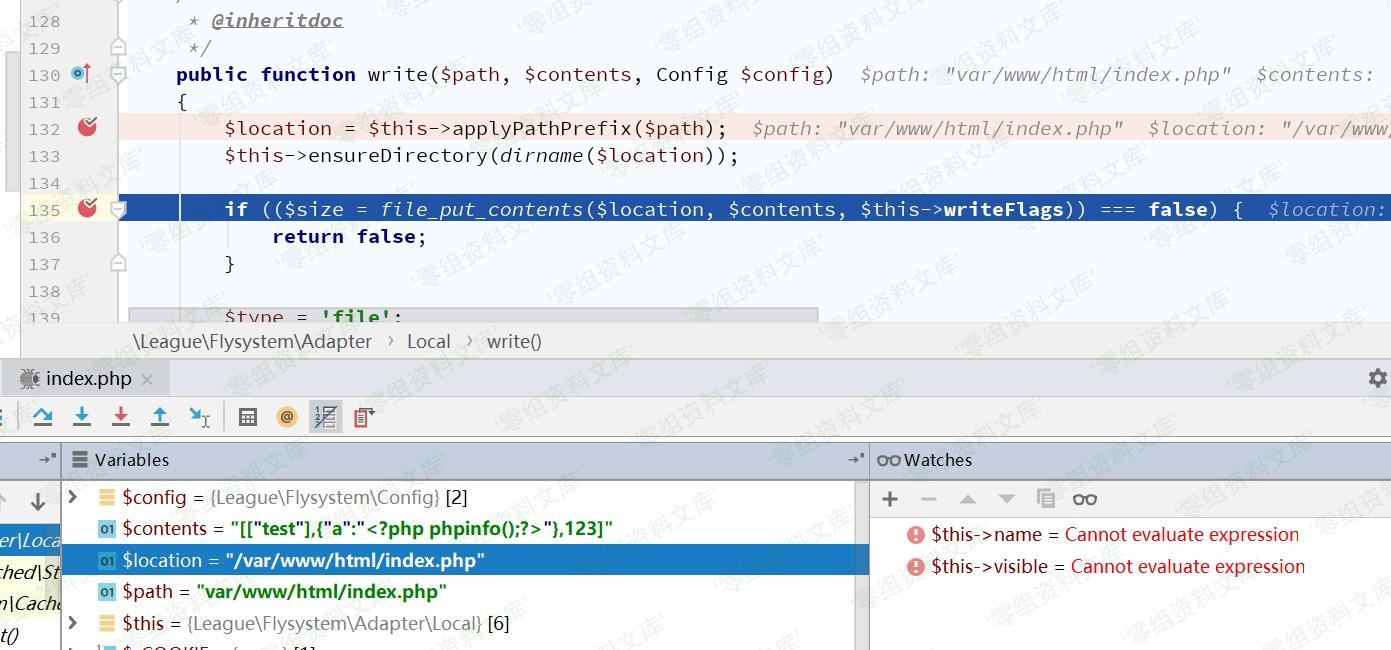
Task: Click the Step Over debugger icon
Action: (42, 417)
